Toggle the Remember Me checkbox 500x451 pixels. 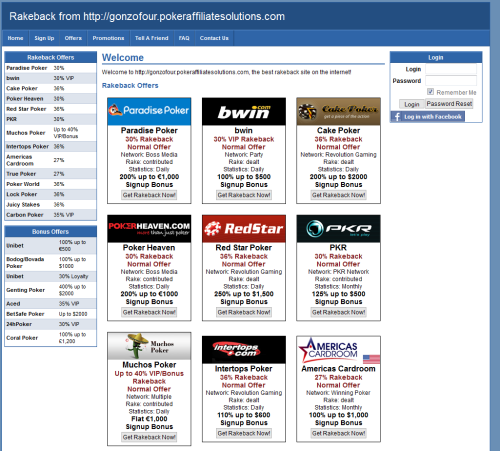coord(430,92)
